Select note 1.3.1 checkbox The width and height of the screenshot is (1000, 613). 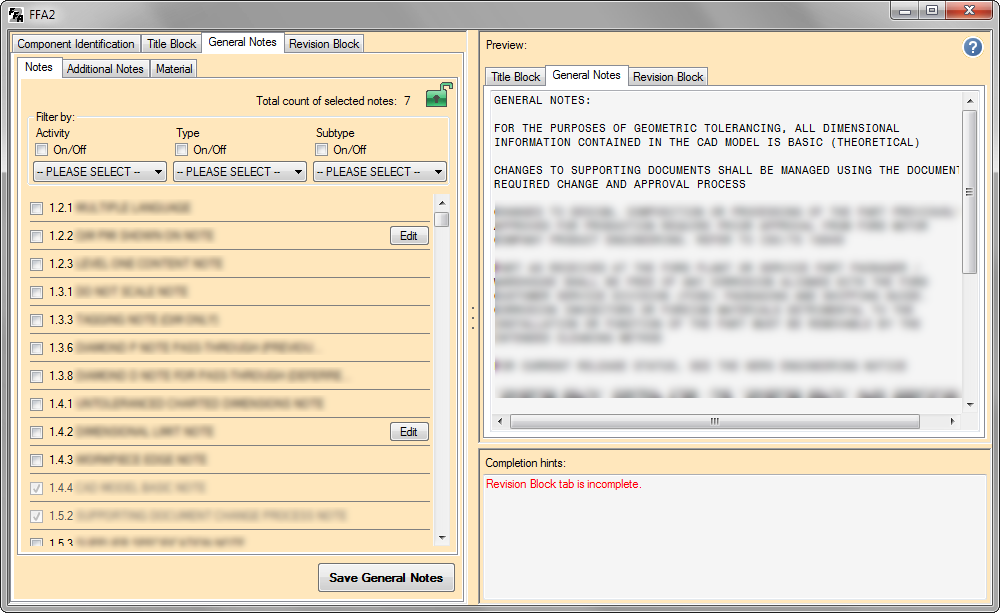point(37,292)
